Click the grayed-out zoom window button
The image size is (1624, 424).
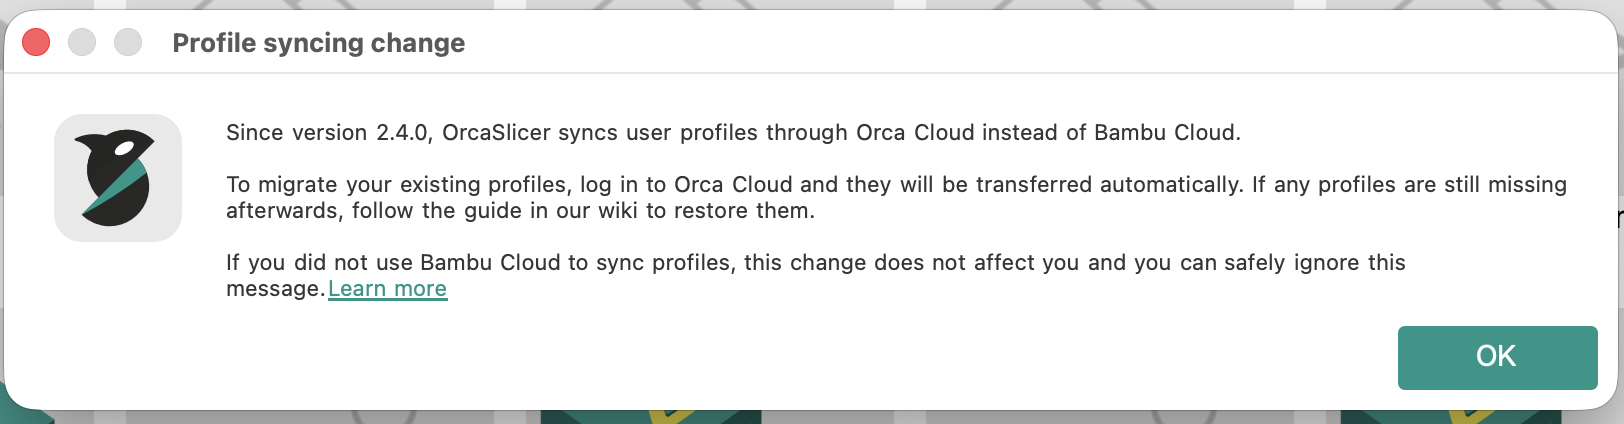(128, 43)
